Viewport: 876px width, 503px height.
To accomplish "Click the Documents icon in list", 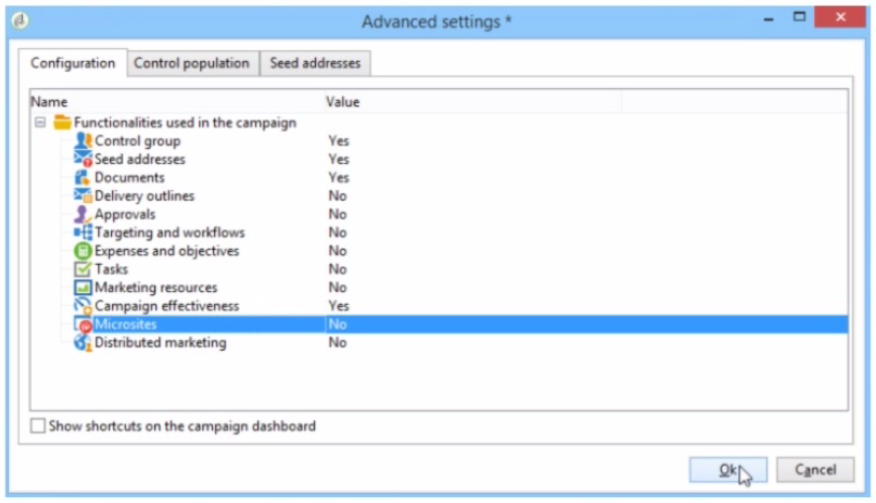I will click(83, 178).
